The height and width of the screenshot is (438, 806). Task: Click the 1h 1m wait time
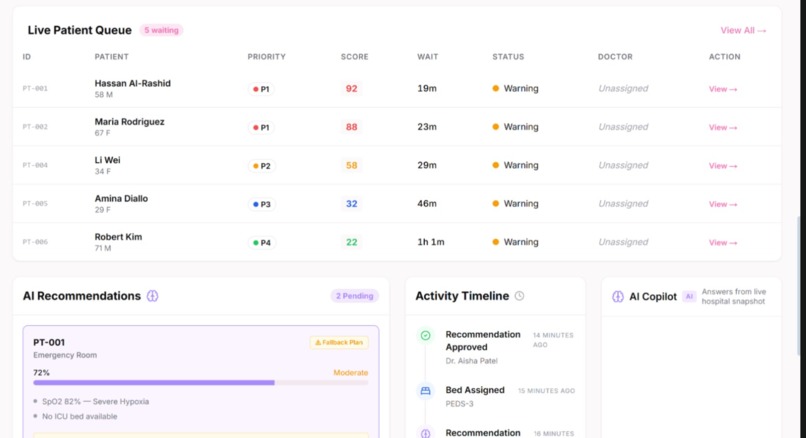click(431, 242)
